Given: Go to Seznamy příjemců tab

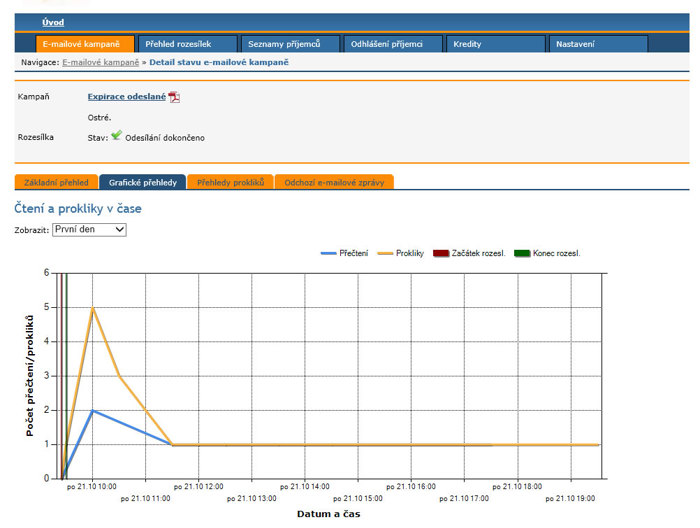Looking at the screenshot, I should click(x=291, y=44).
